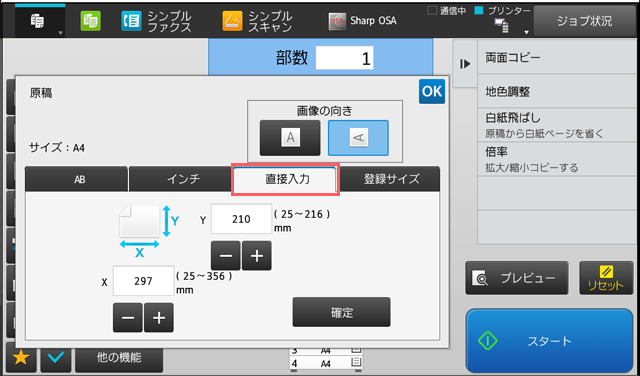Screen dimensions: 640x376
Task: Open the printer status icon
Action: [x=502, y=26]
